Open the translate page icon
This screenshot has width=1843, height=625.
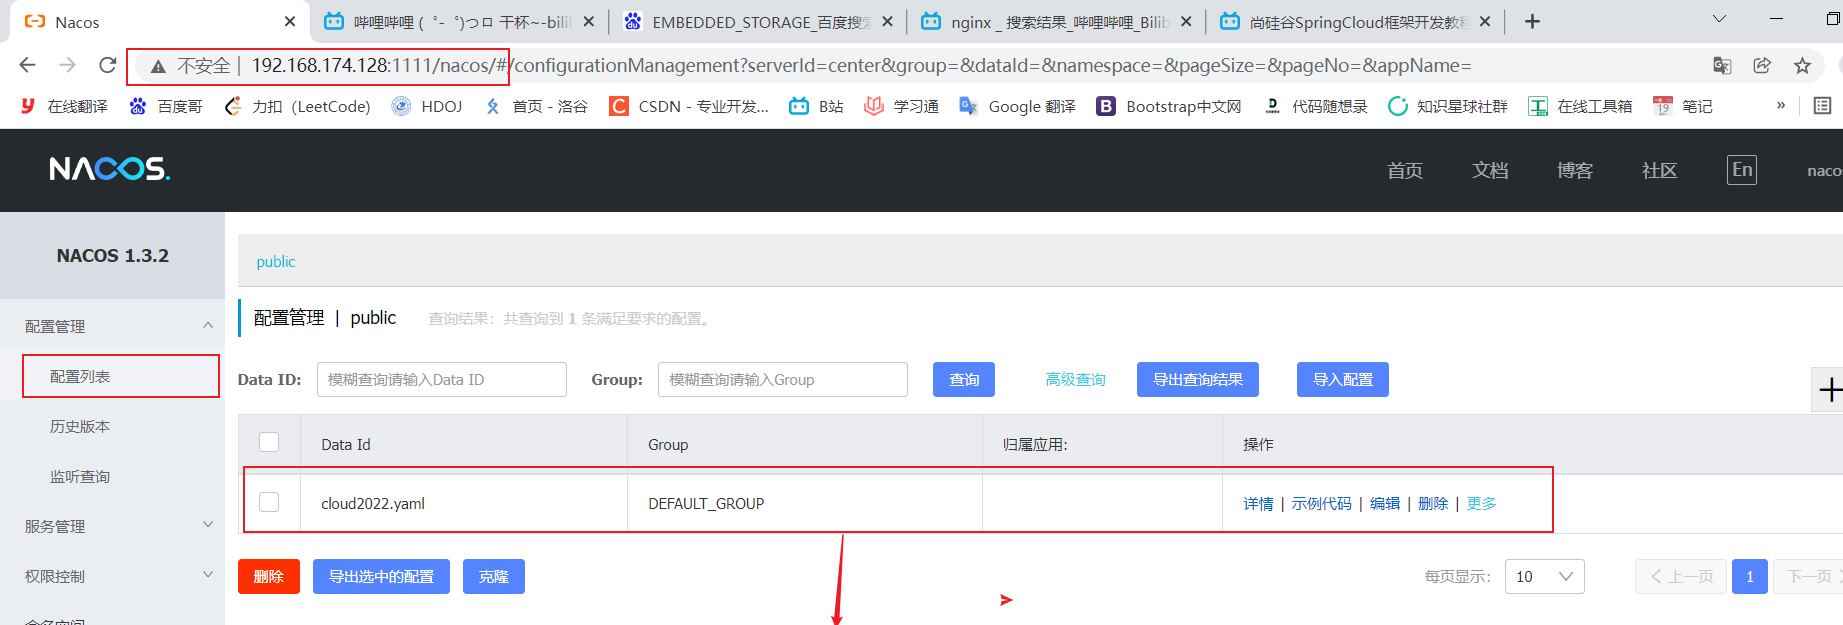(x=1722, y=65)
